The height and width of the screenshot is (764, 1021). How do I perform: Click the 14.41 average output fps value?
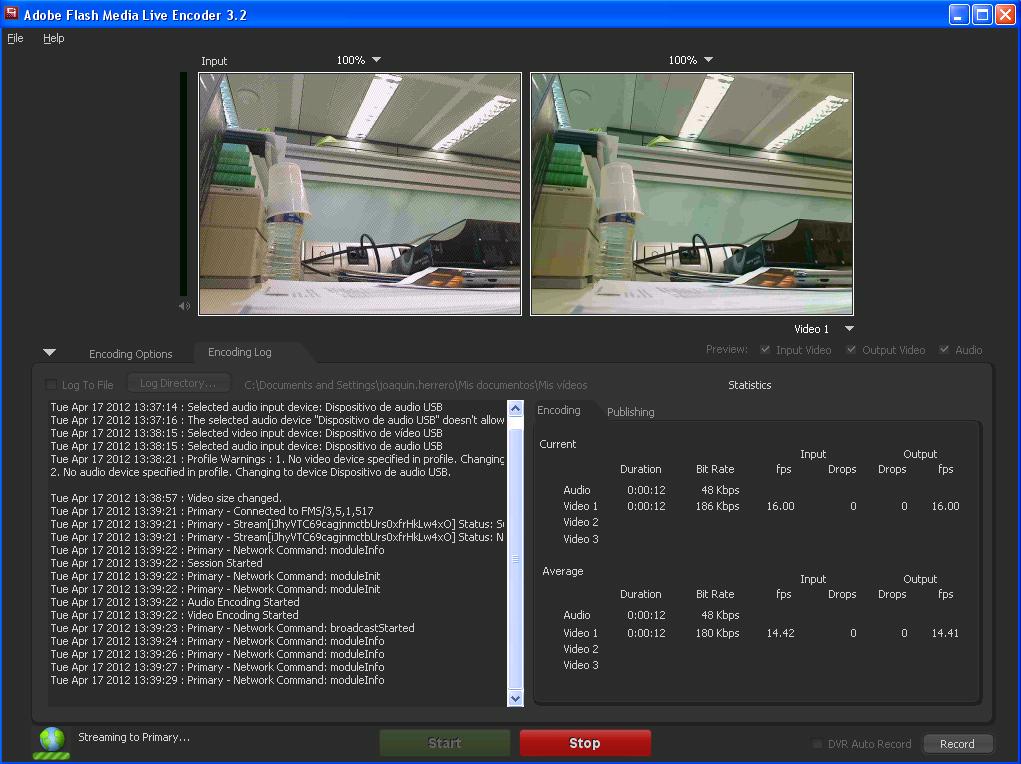point(945,633)
